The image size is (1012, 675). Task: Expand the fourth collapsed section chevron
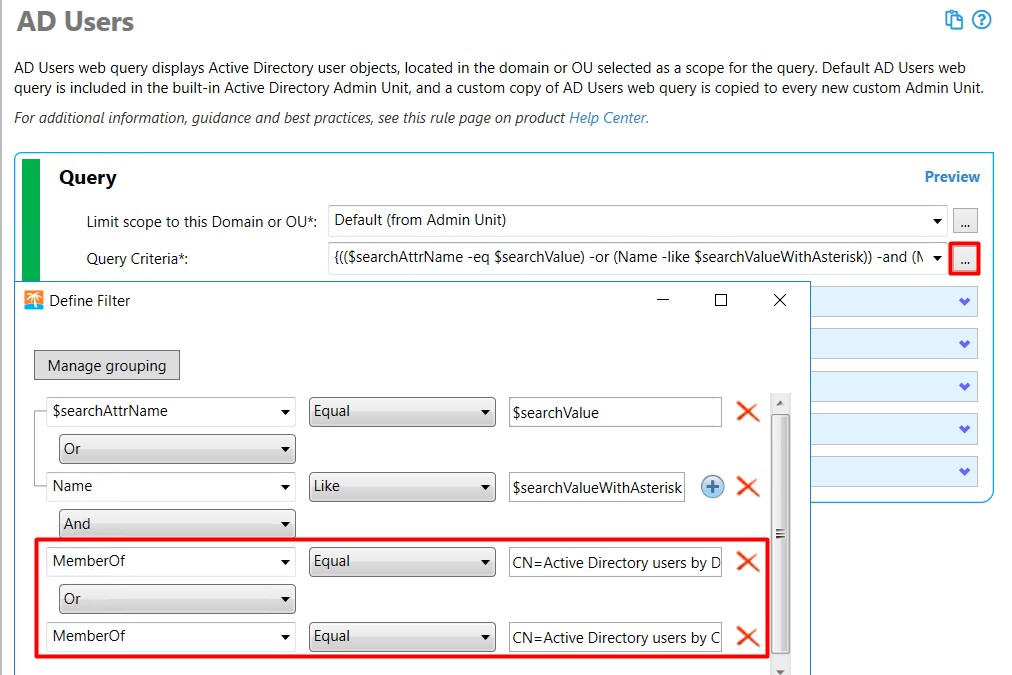coord(964,429)
